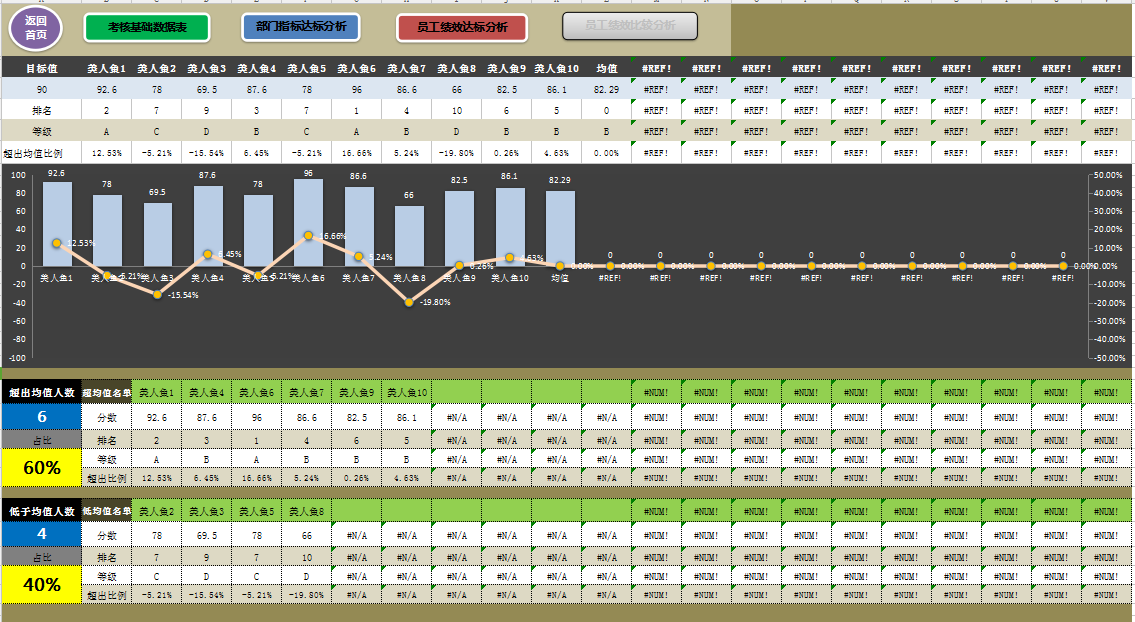Image resolution: width=1135 pixels, height=622 pixels.
Task: Click the line marker at -15.54% in chart
Action: click(x=158, y=294)
